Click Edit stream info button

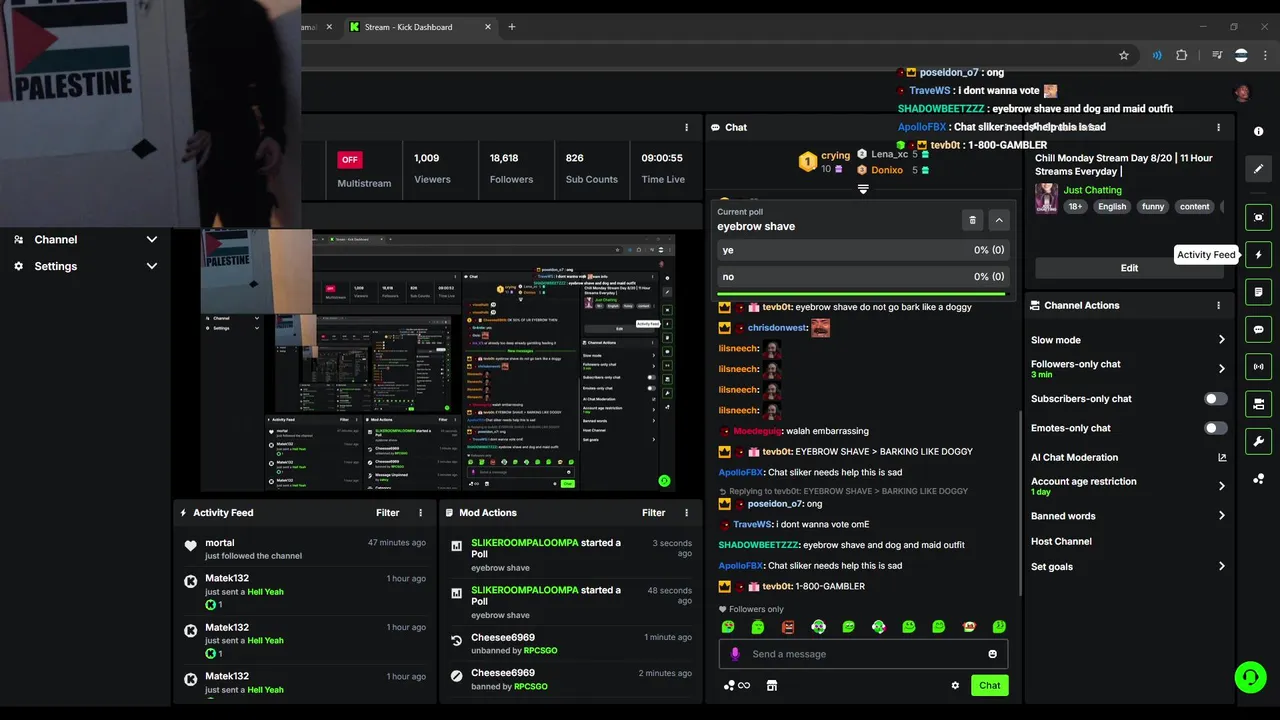tap(1129, 268)
